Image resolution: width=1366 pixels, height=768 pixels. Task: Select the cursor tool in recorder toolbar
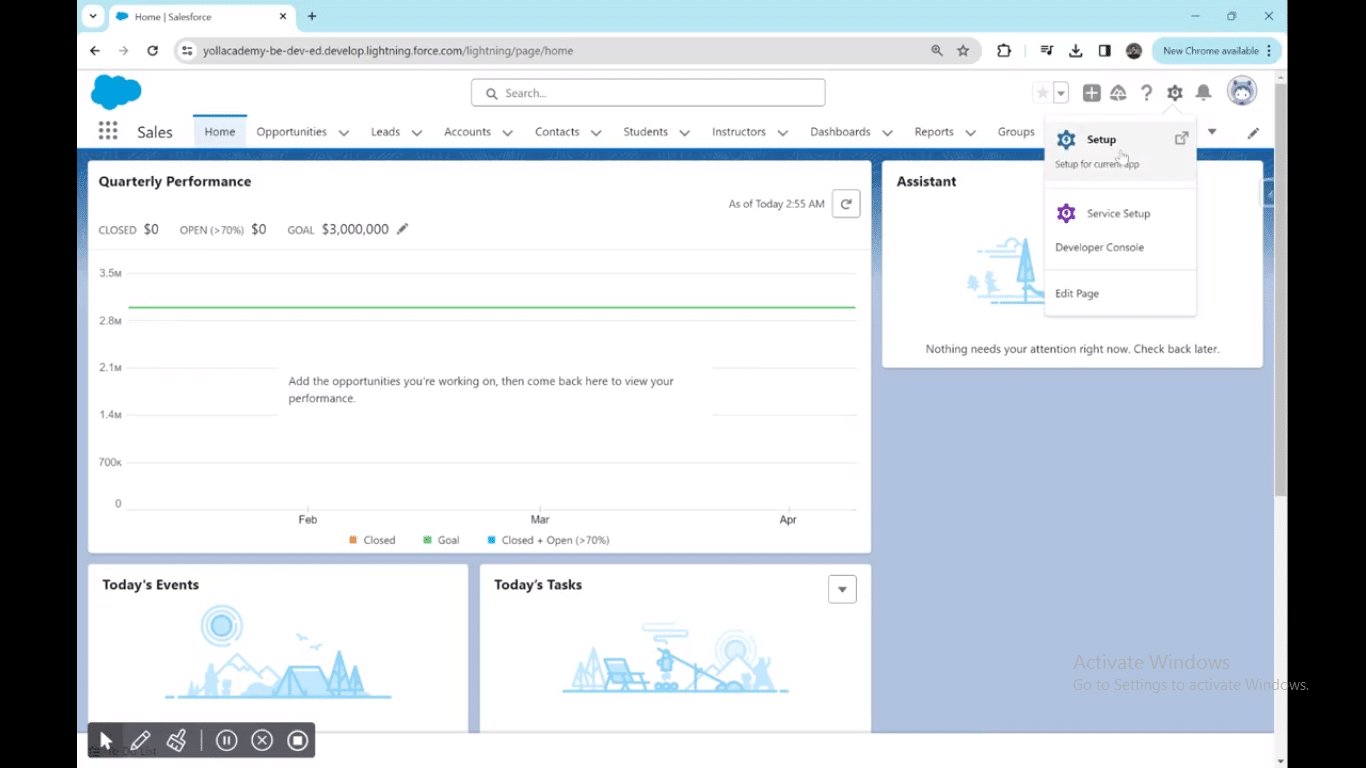106,741
